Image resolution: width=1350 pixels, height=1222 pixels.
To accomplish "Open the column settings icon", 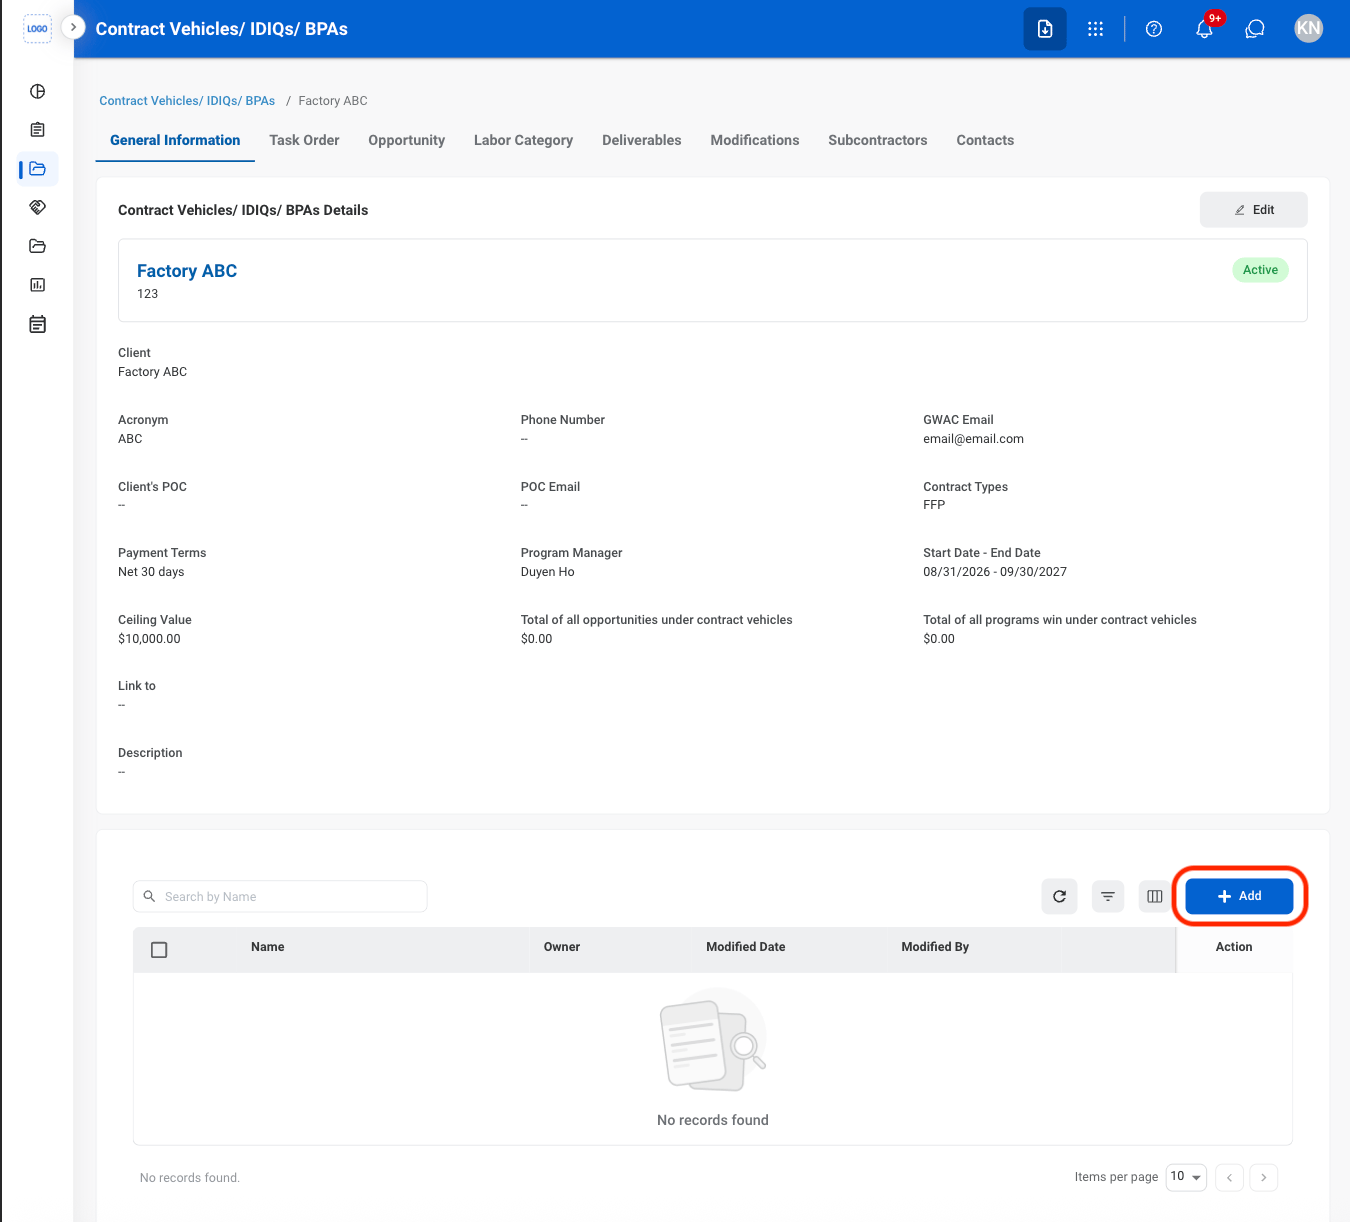I will (x=1155, y=896).
